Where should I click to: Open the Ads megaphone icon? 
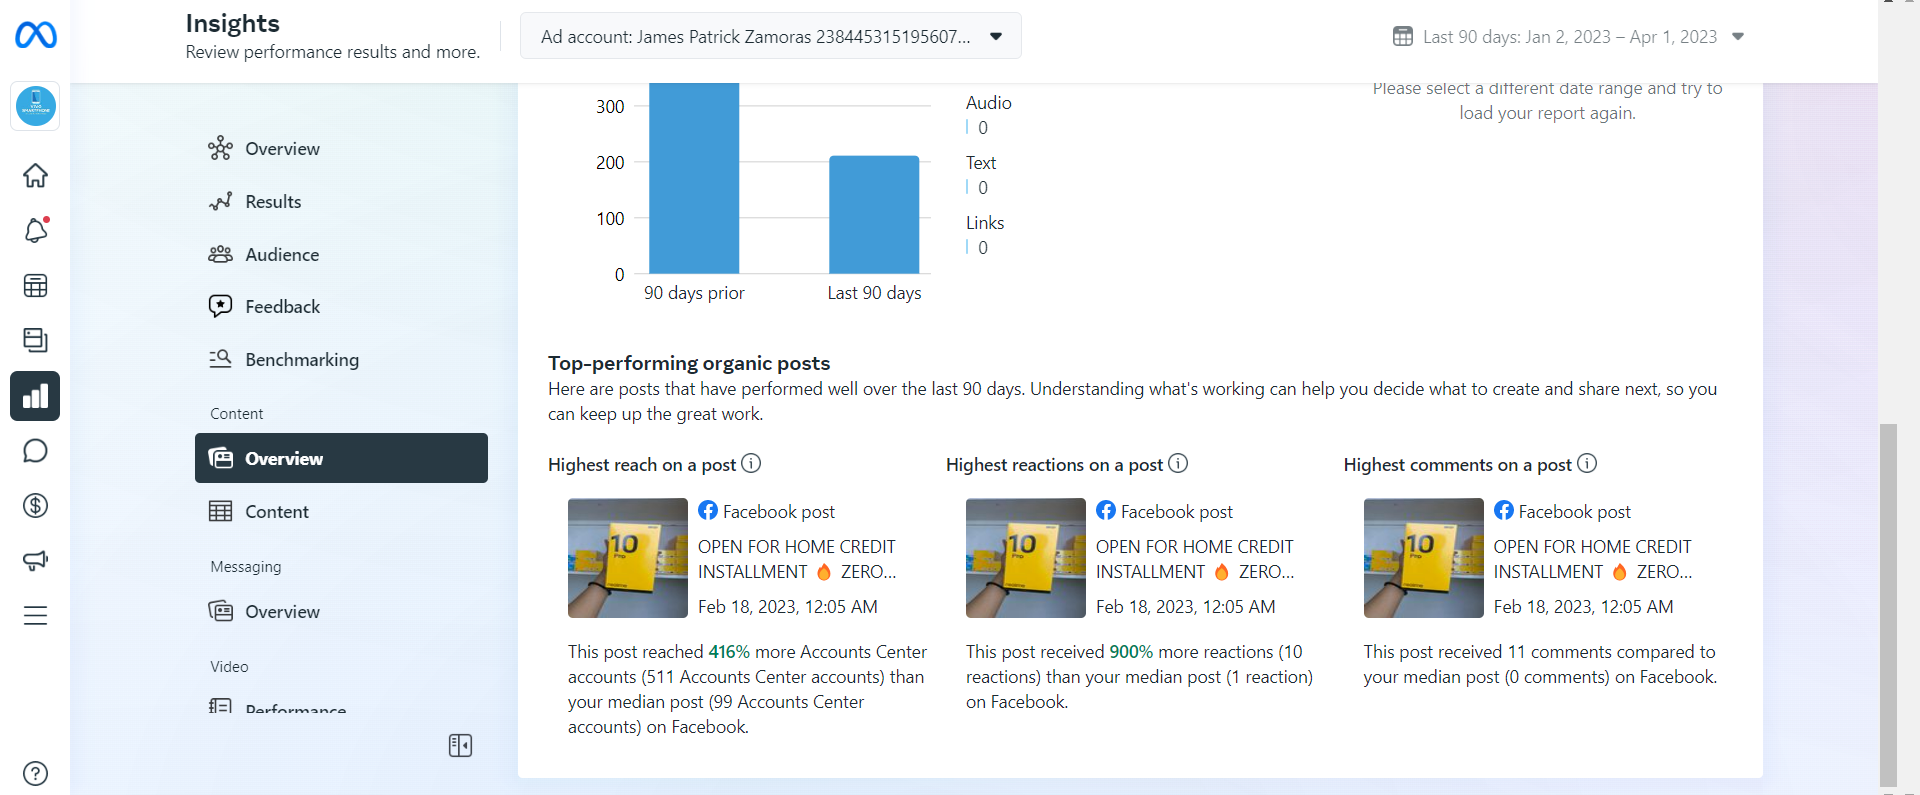[x=36, y=561]
